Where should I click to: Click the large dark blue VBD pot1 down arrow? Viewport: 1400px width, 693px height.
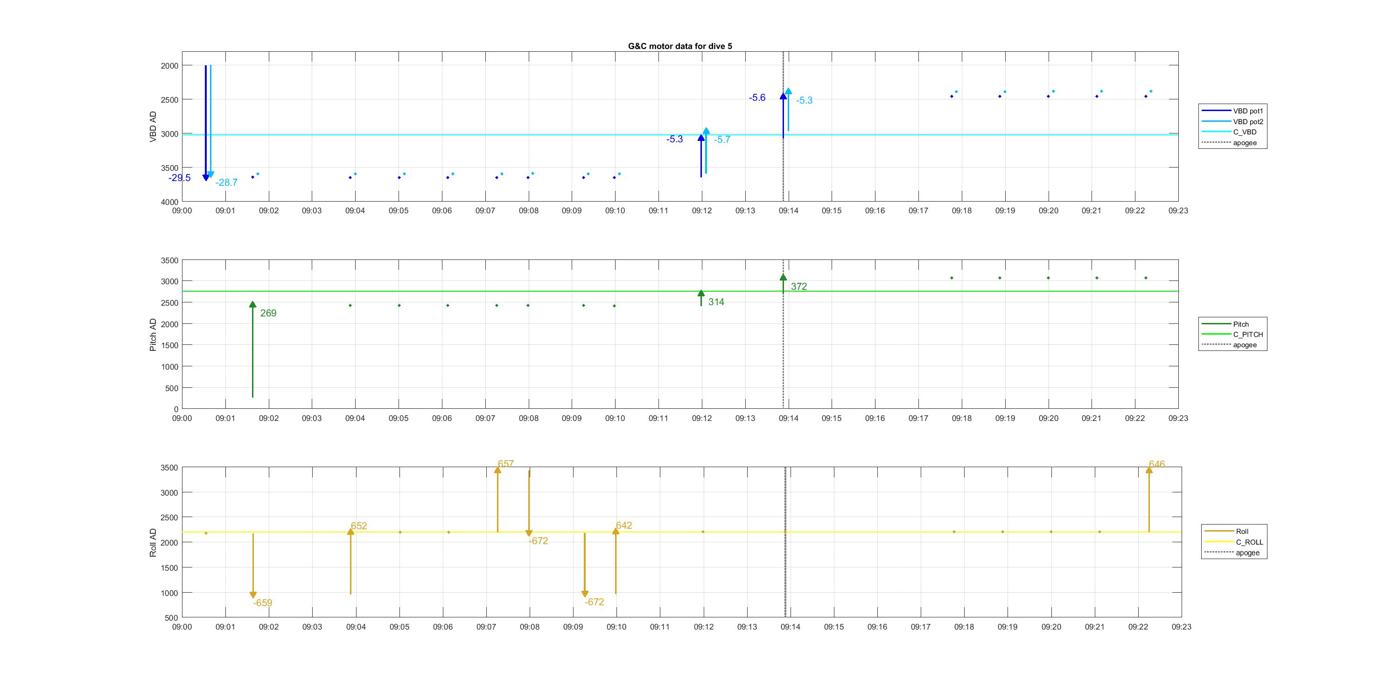(x=206, y=122)
